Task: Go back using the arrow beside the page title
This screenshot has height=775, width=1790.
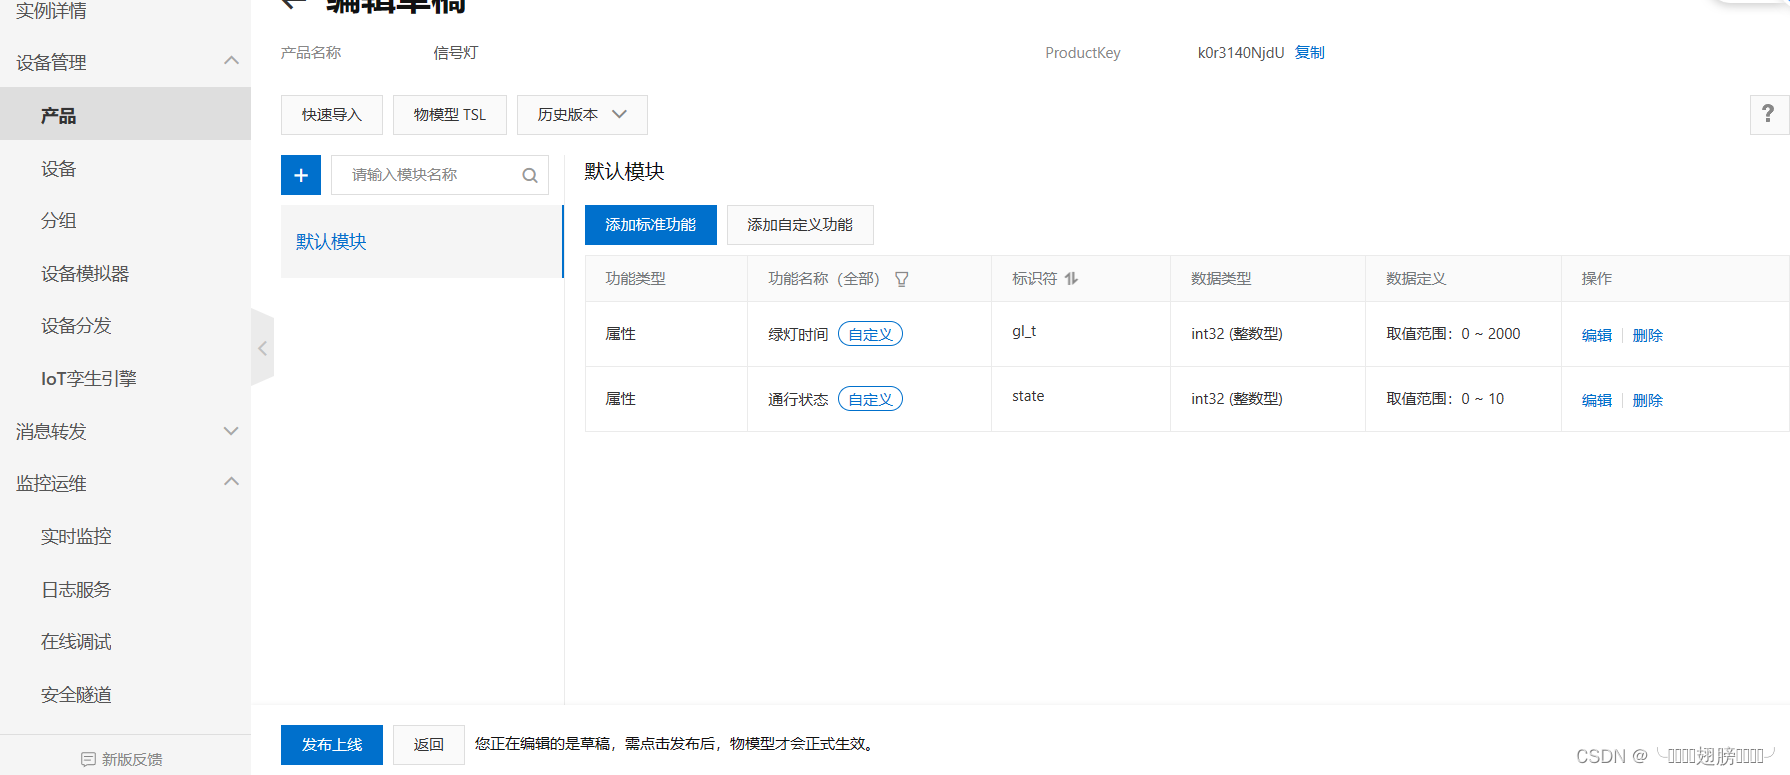Action: [293, 5]
